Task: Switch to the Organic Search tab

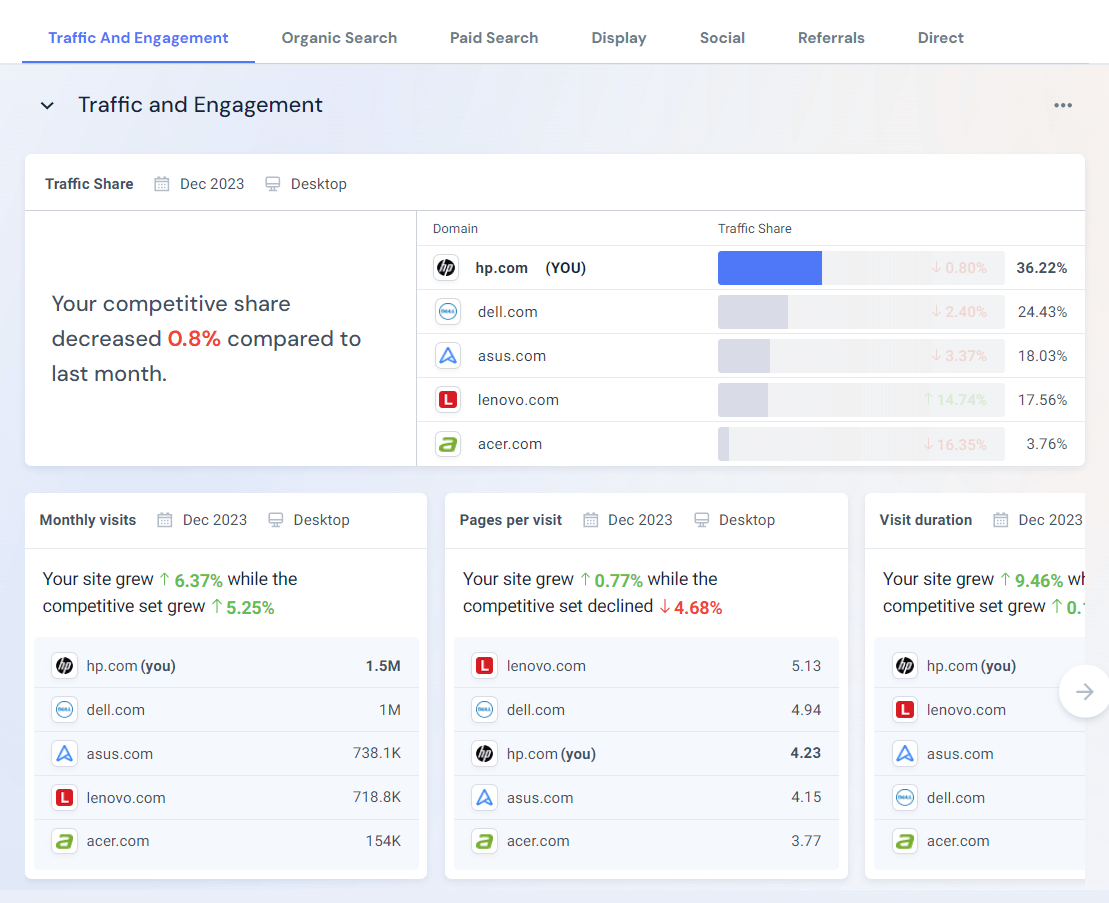Action: click(x=339, y=38)
